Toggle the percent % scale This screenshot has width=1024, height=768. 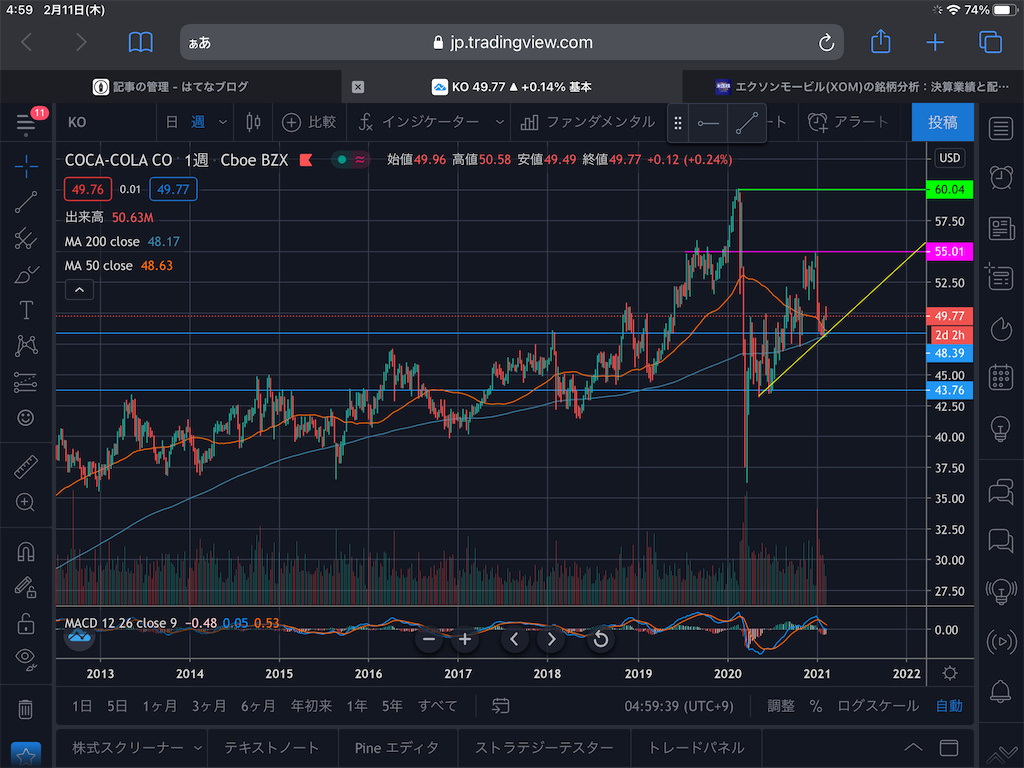tap(816, 706)
